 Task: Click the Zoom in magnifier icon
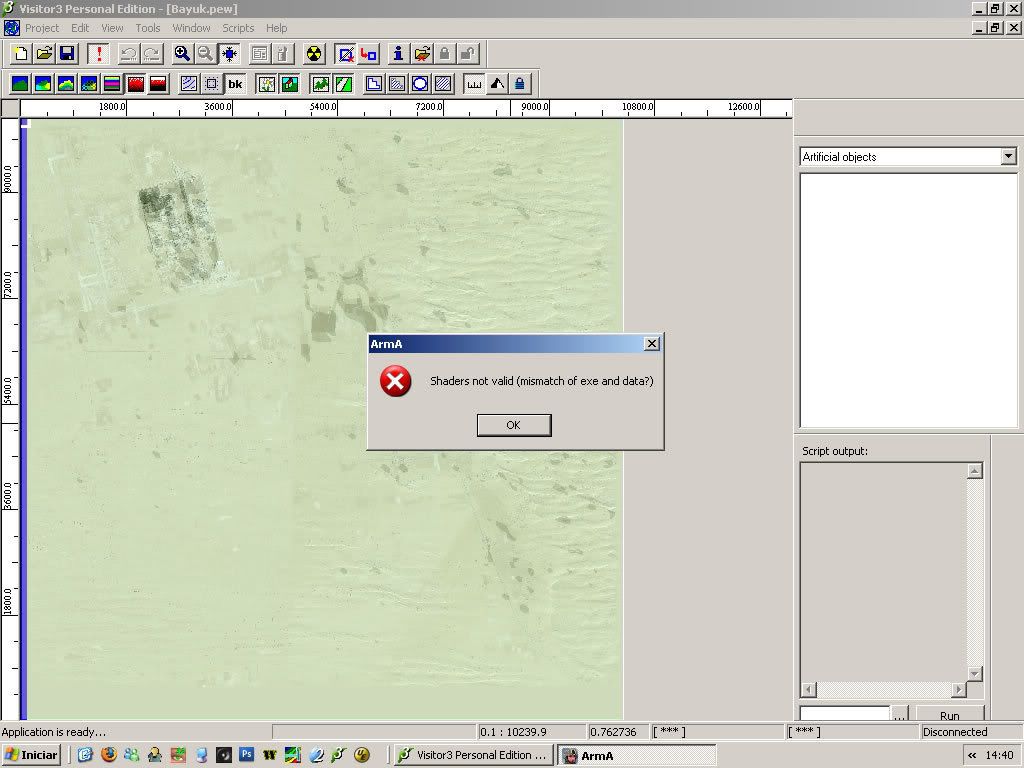click(x=182, y=54)
